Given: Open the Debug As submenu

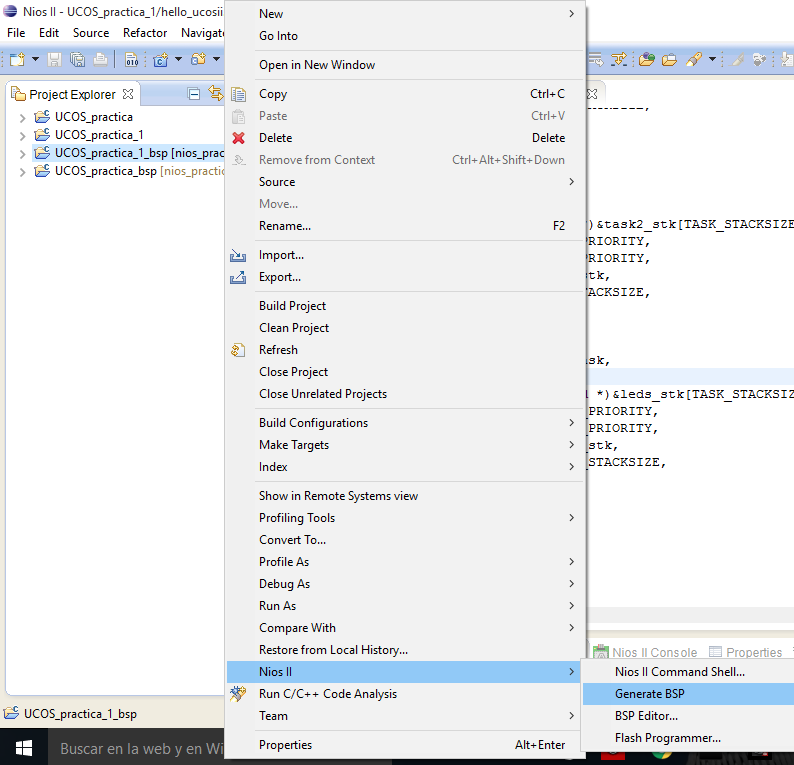Looking at the screenshot, I should click(405, 584).
